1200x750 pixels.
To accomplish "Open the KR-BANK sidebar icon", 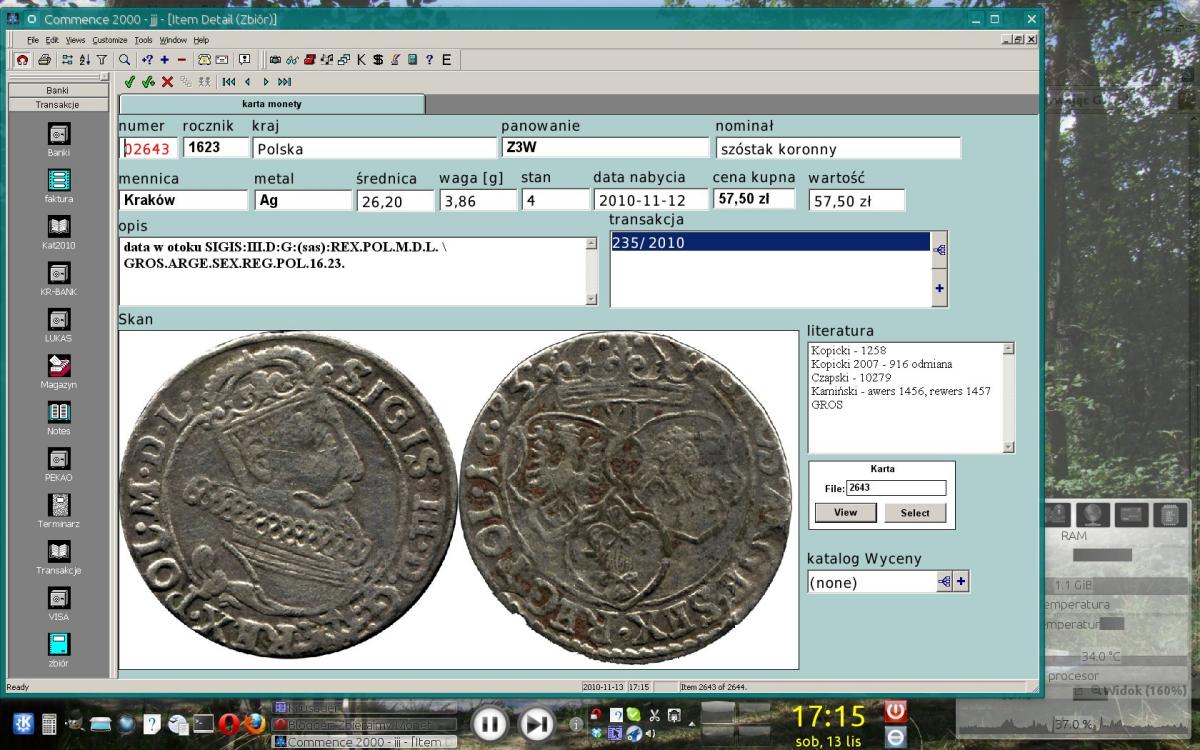I will click(x=58, y=273).
